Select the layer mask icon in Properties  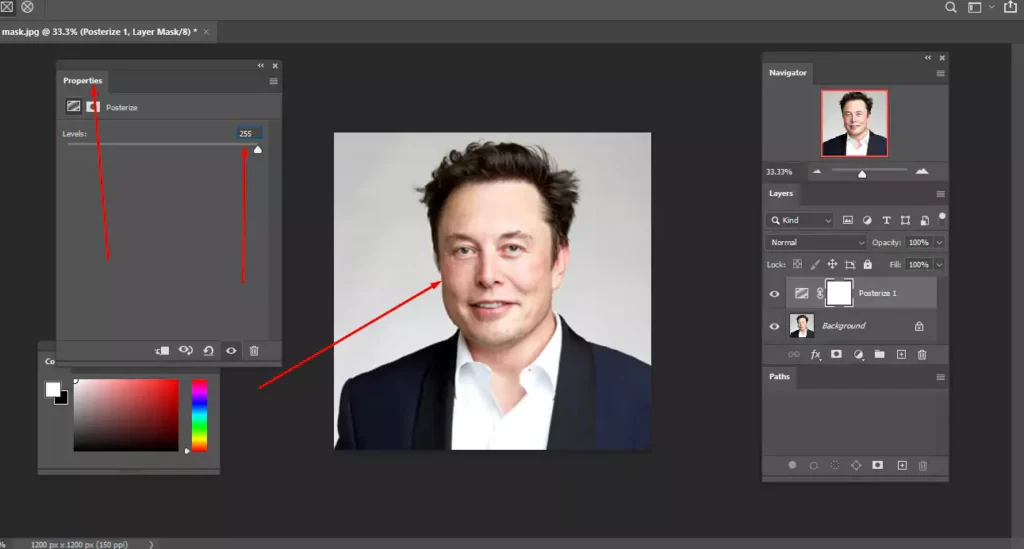click(x=93, y=106)
